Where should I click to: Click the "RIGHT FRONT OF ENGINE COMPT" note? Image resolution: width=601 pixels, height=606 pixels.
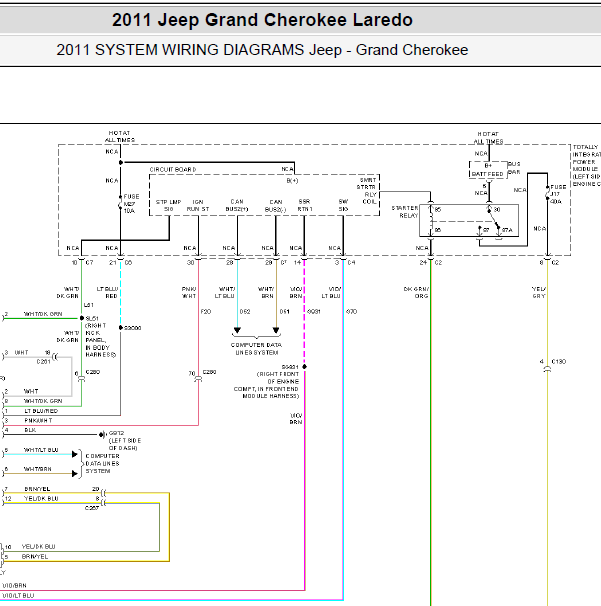266,385
